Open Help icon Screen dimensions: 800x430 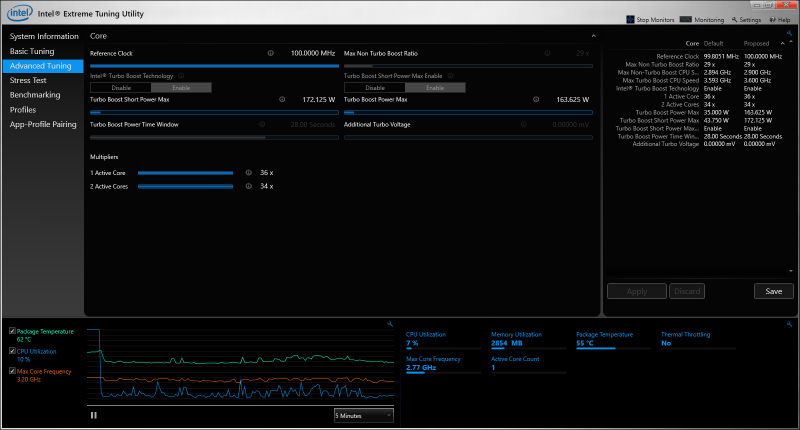click(x=772, y=20)
